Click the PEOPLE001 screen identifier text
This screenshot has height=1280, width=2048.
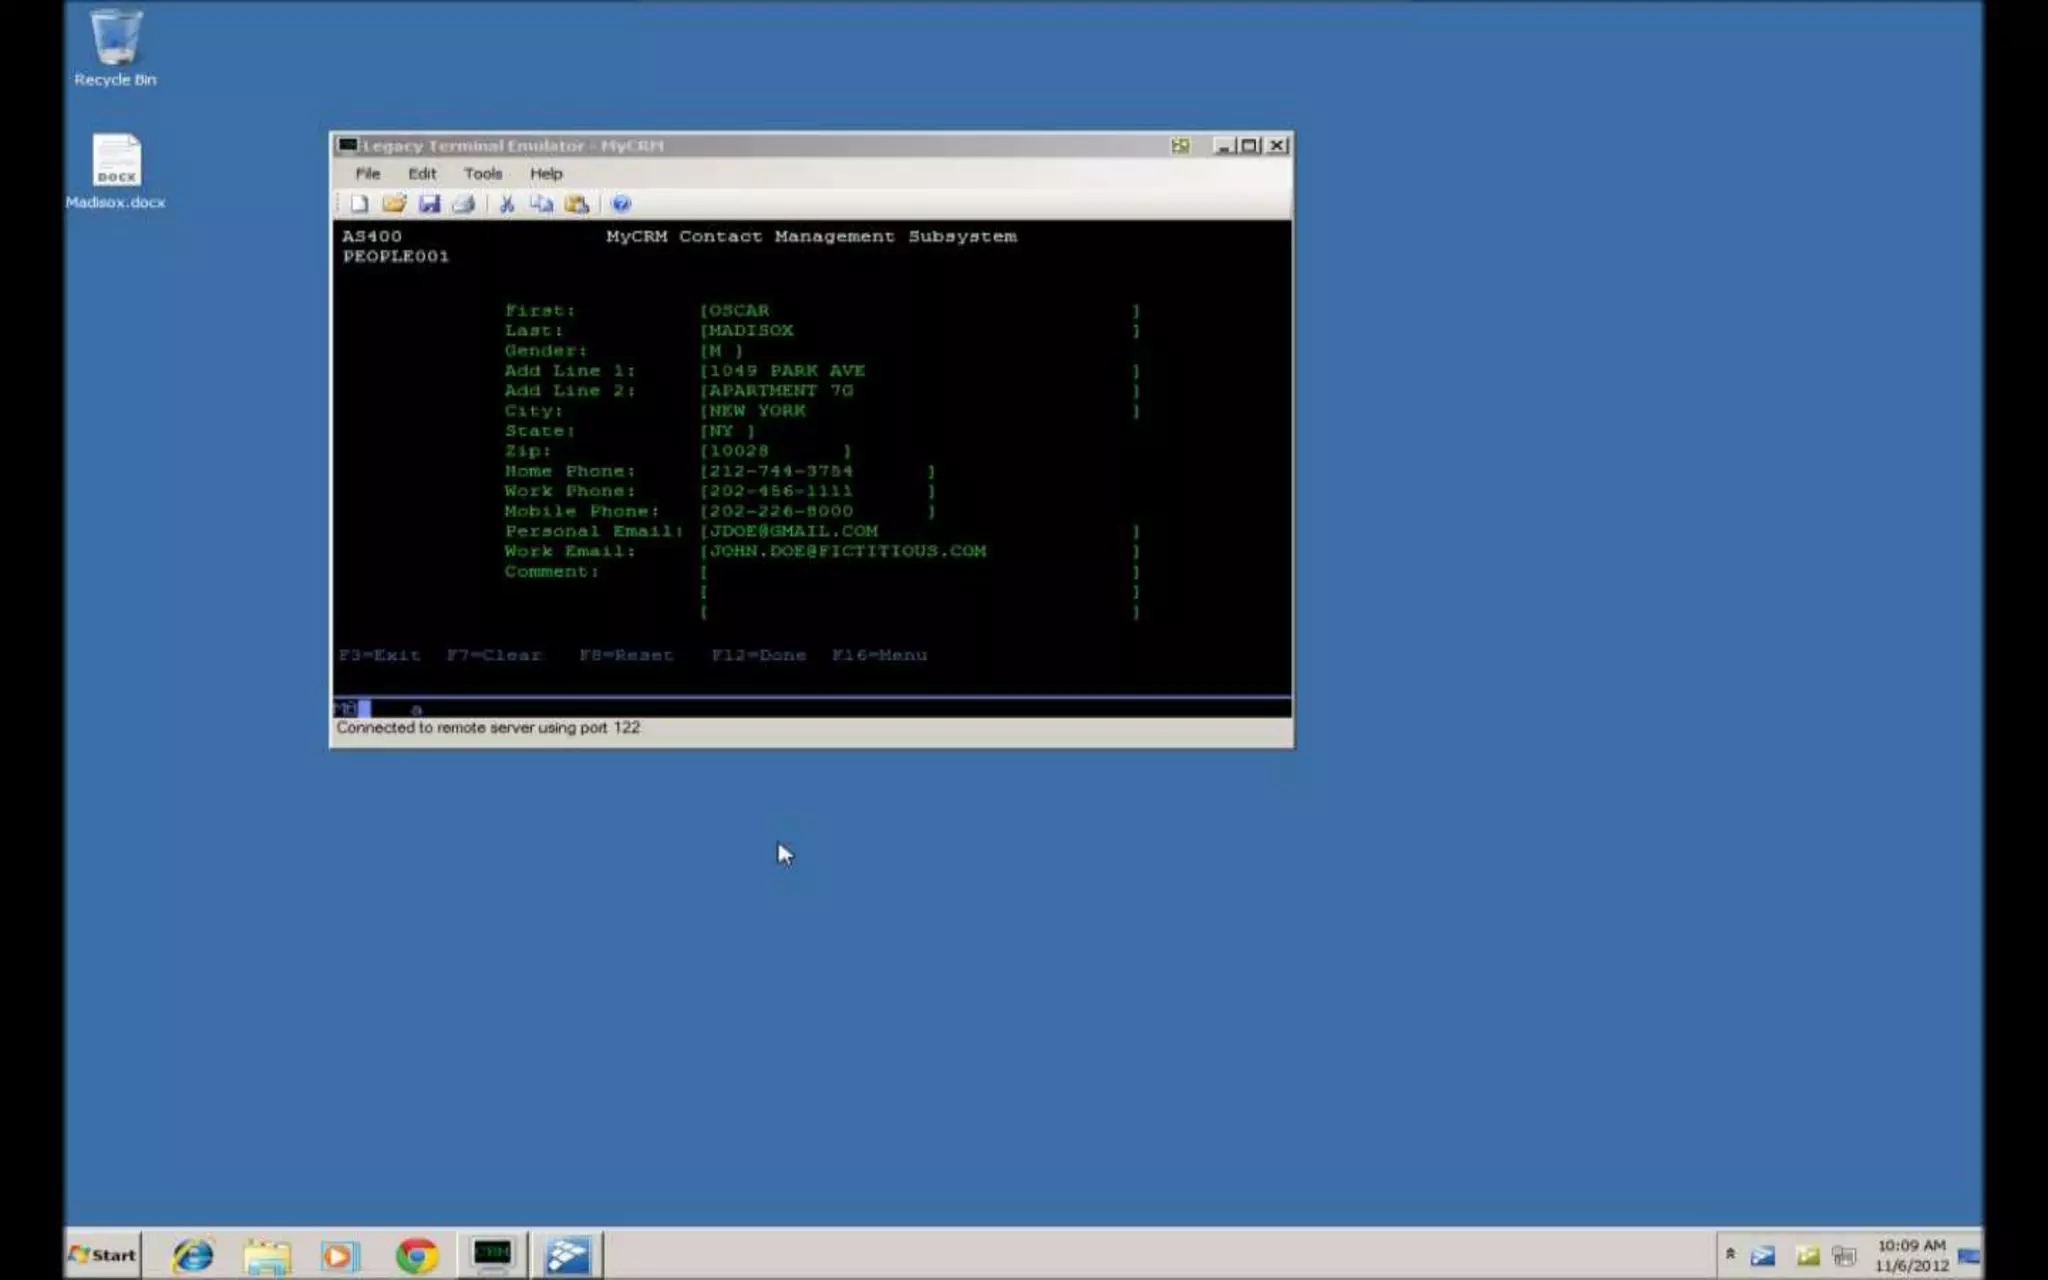point(396,257)
